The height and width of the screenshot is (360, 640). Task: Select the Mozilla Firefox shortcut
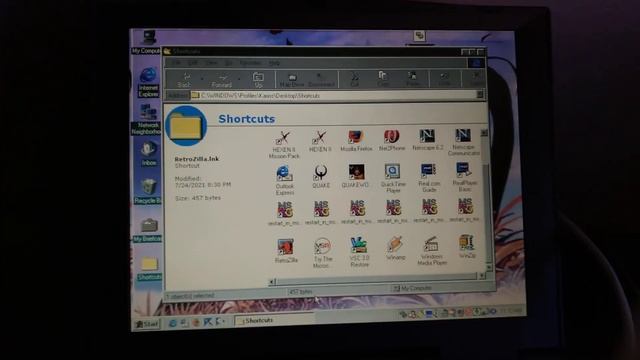(x=356, y=141)
